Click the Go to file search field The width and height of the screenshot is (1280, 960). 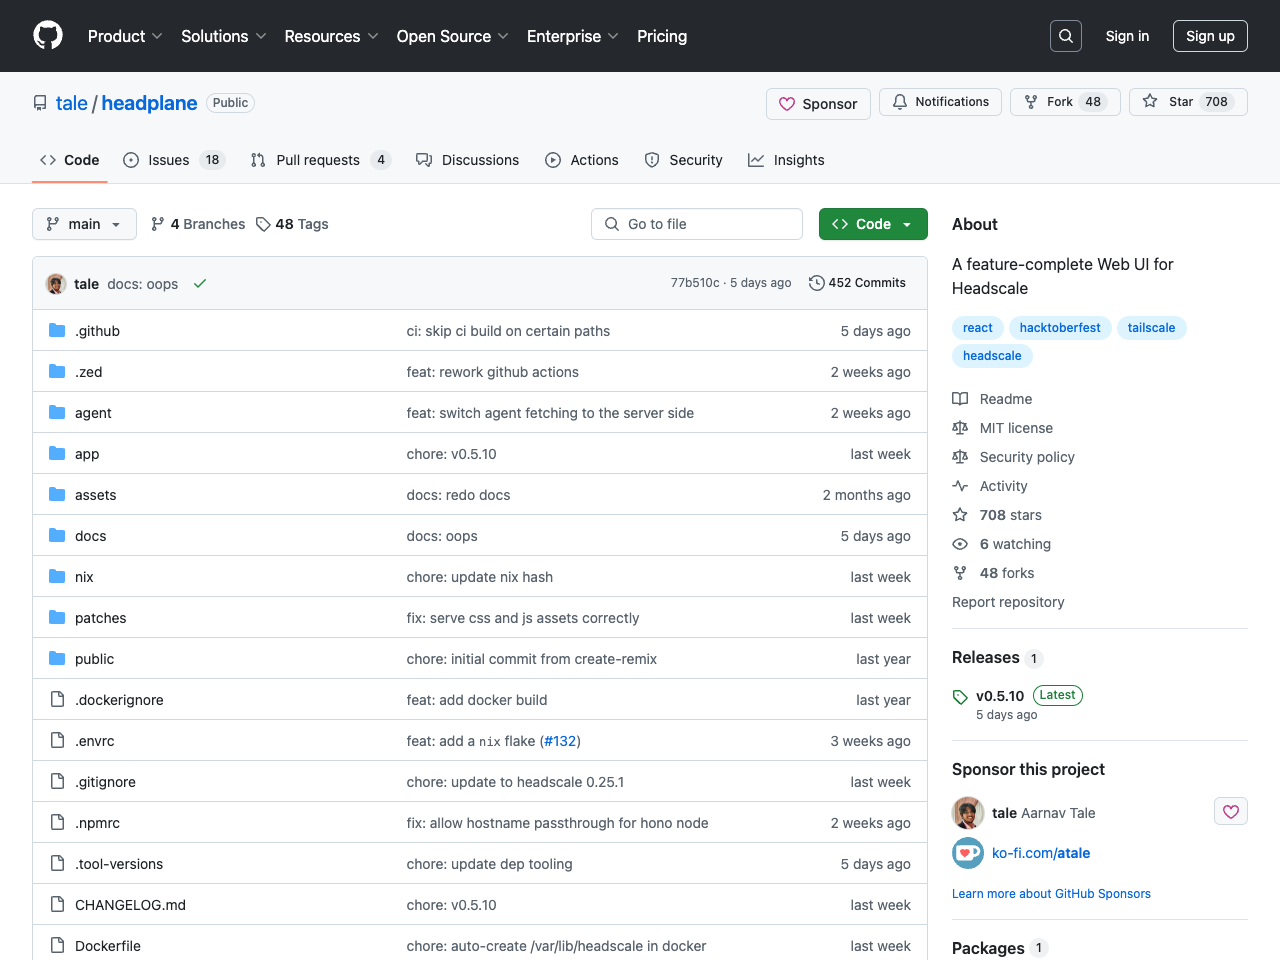coord(697,224)
